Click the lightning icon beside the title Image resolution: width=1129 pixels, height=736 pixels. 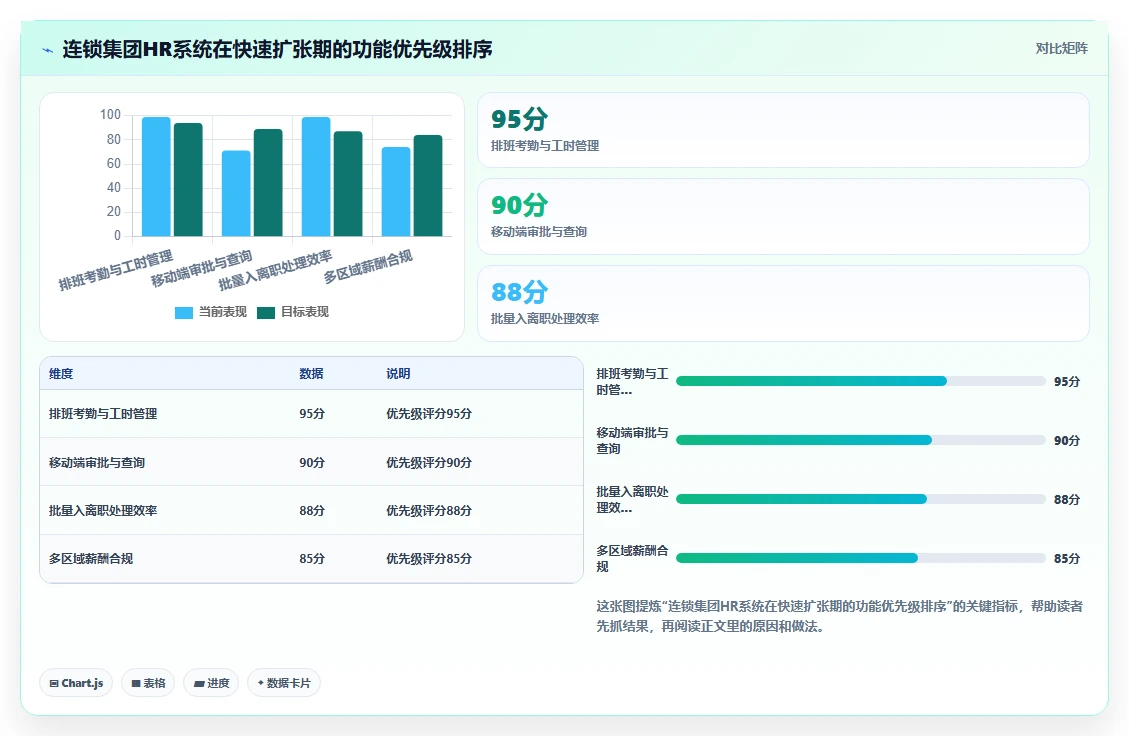point(48,50)
